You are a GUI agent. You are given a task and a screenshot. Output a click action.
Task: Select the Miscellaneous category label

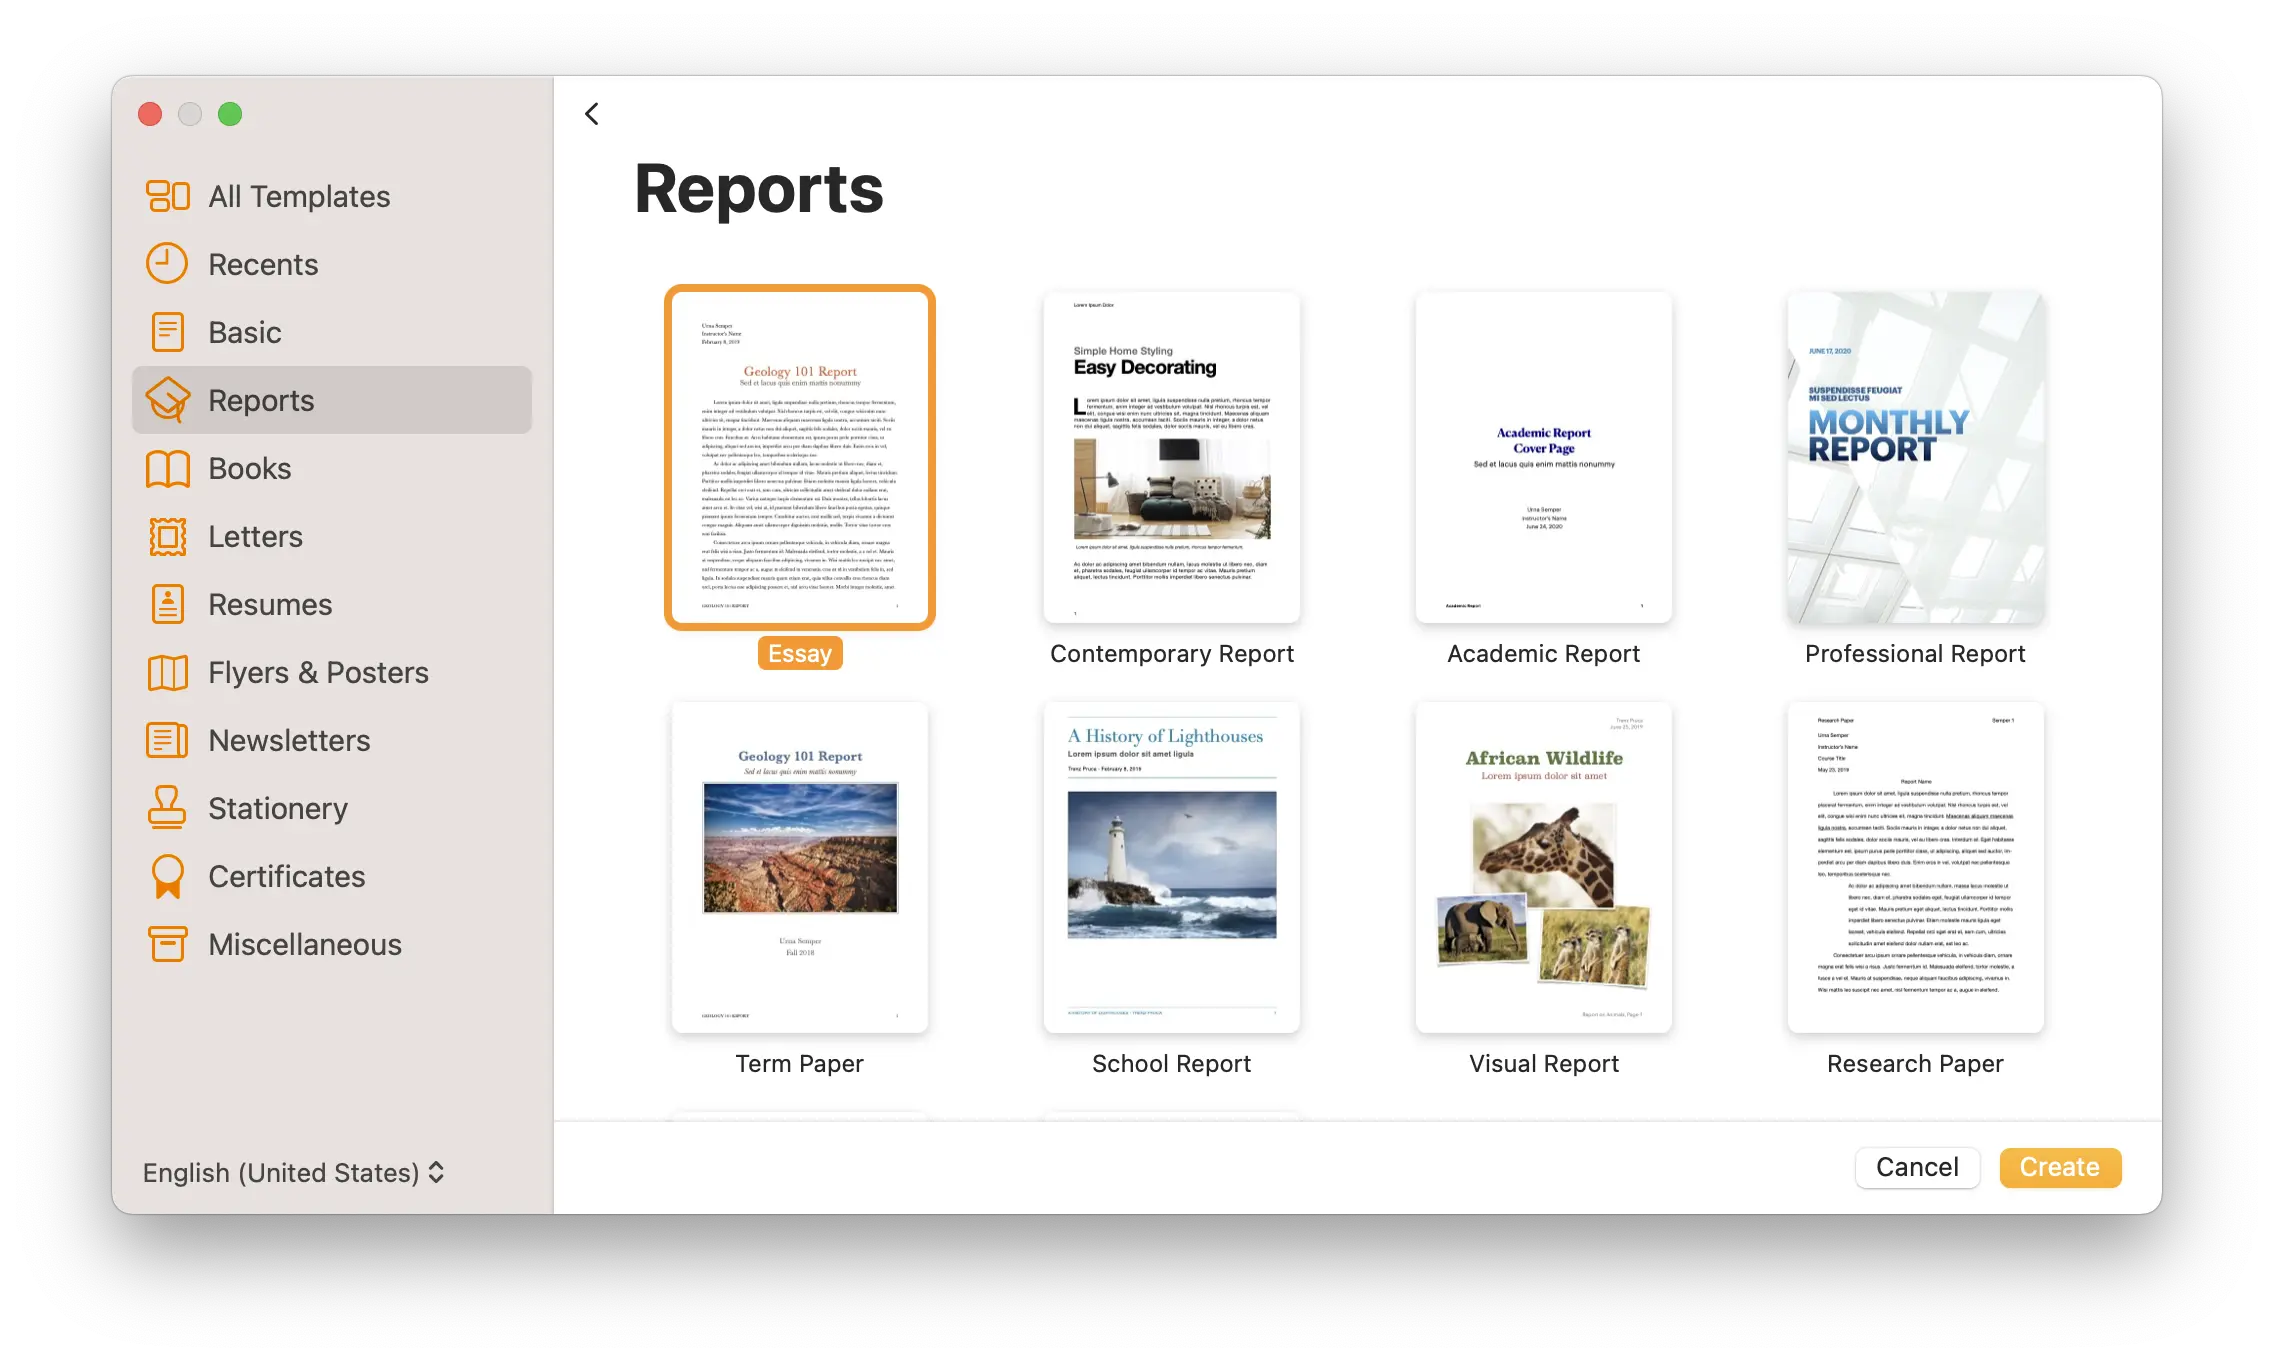coord(305,944)
